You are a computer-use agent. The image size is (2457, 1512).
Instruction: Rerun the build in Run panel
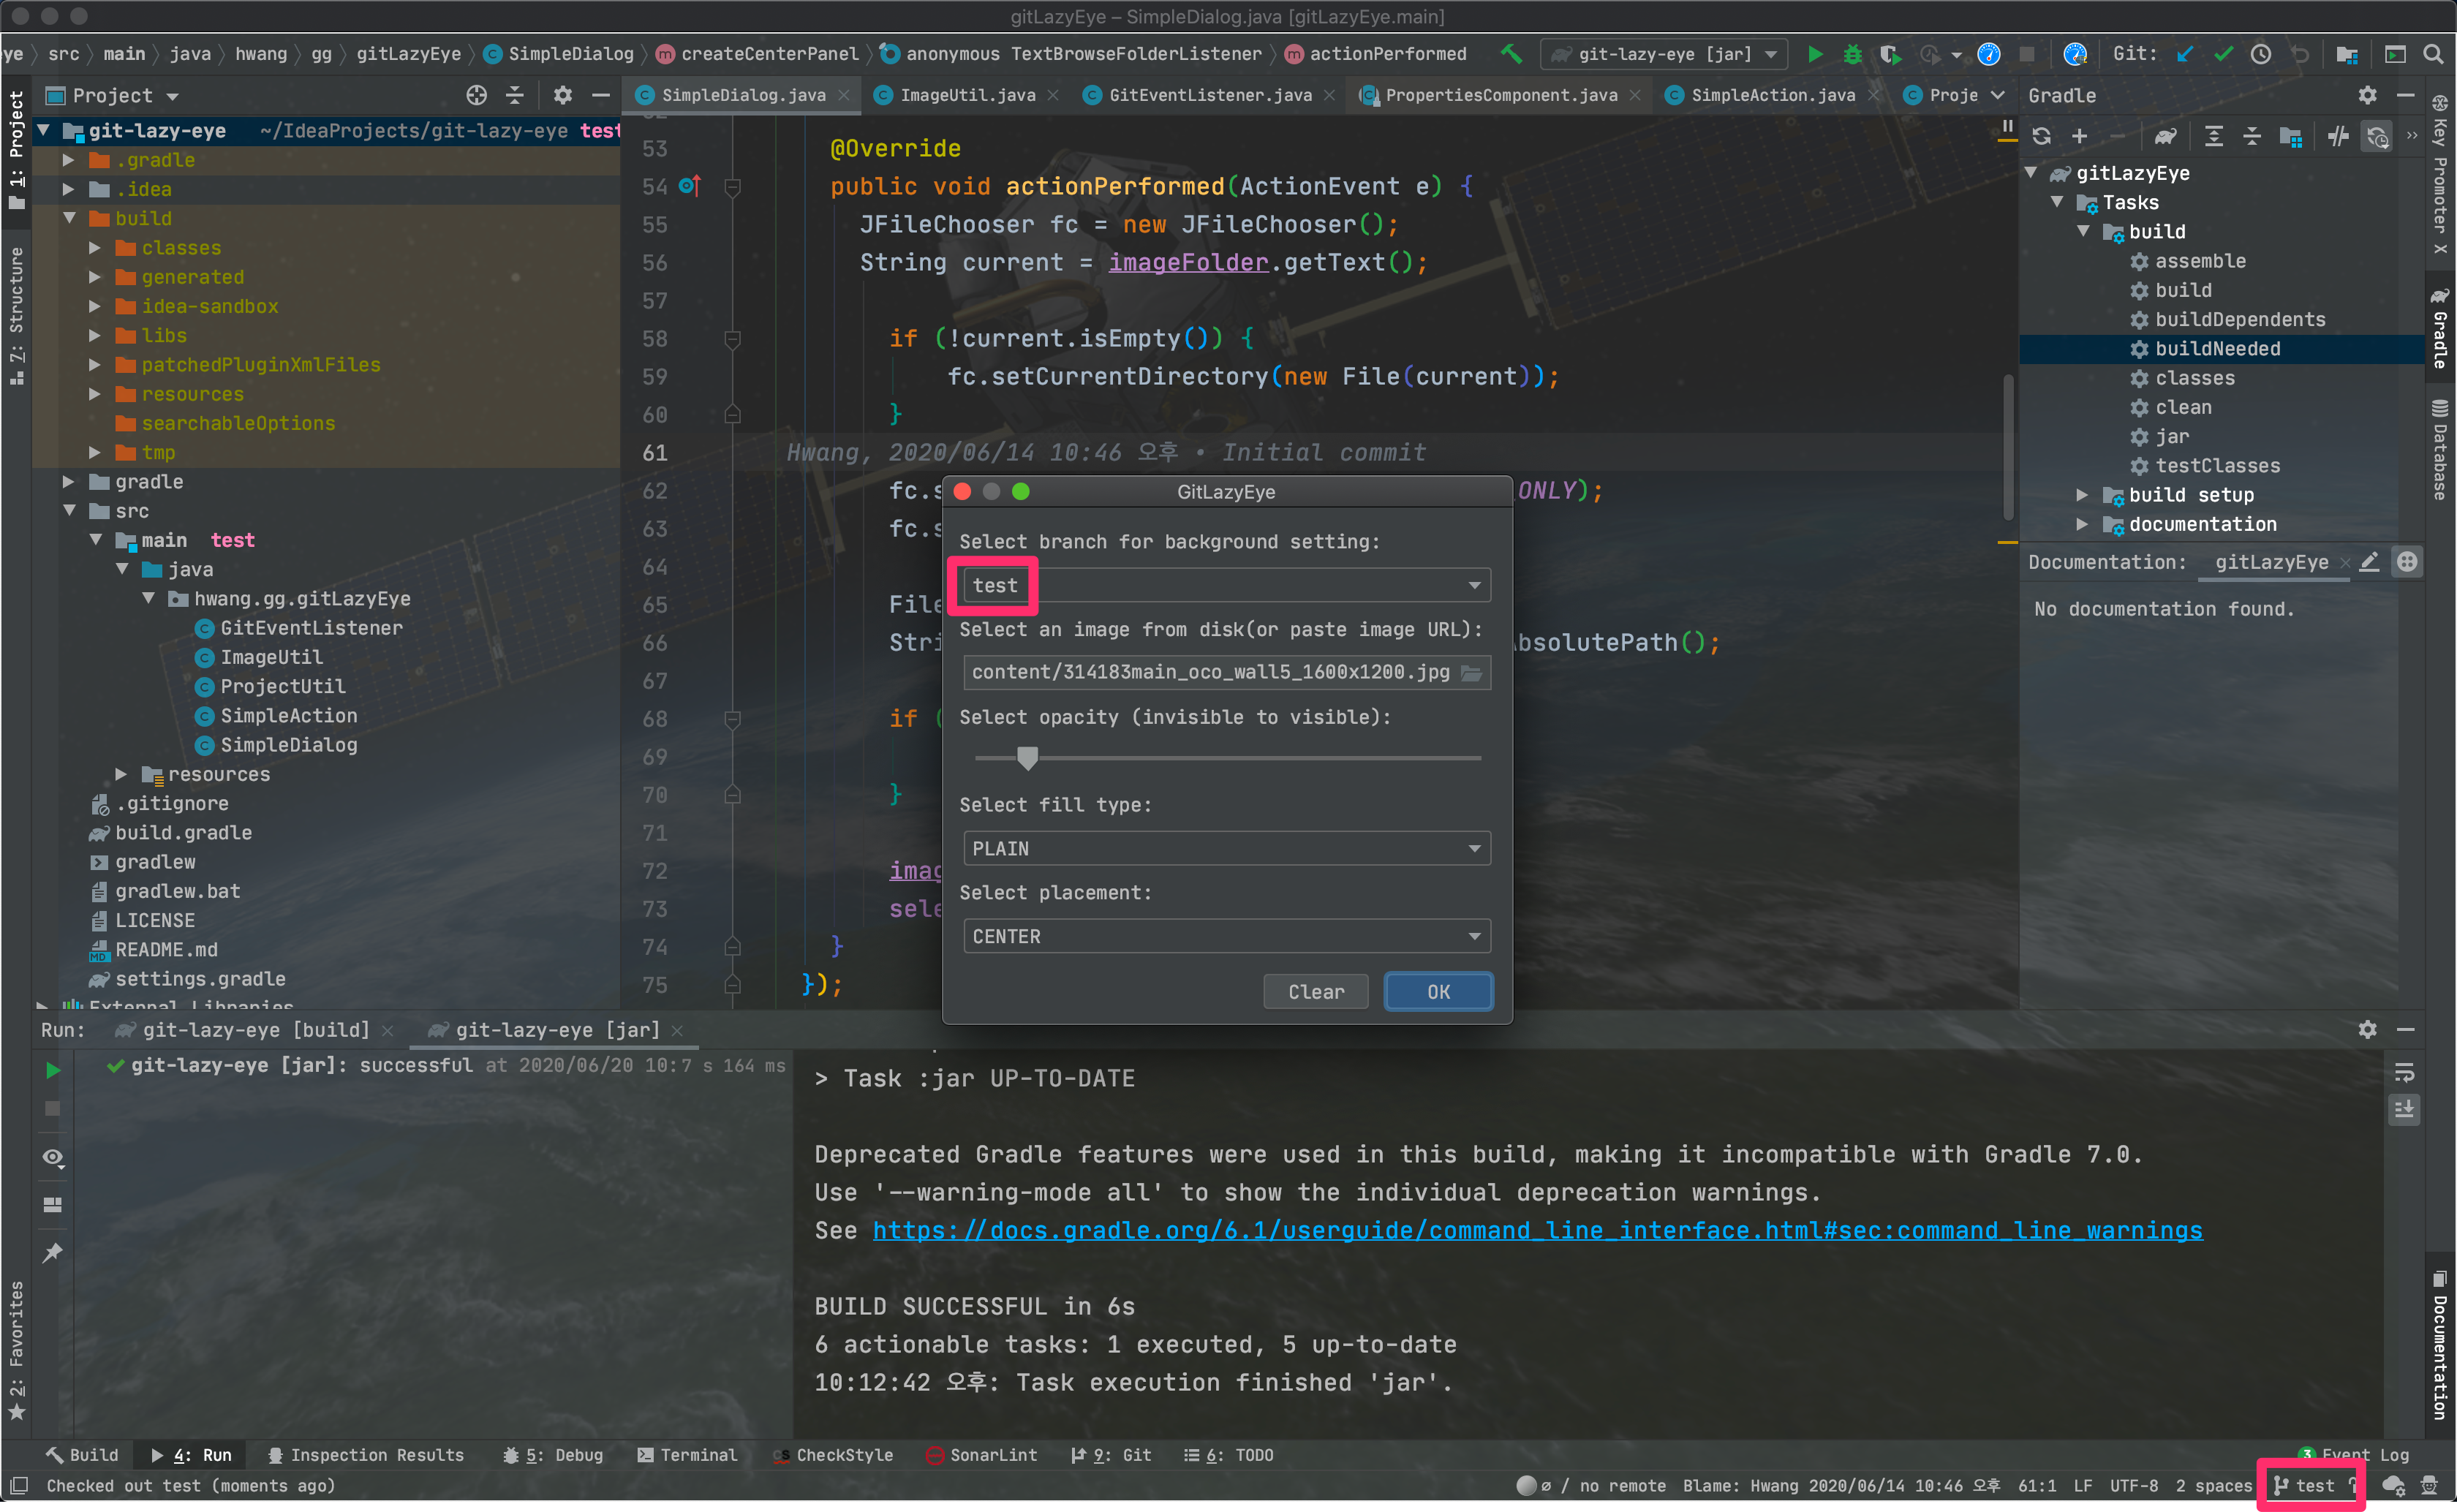(x=53, y=1070)
